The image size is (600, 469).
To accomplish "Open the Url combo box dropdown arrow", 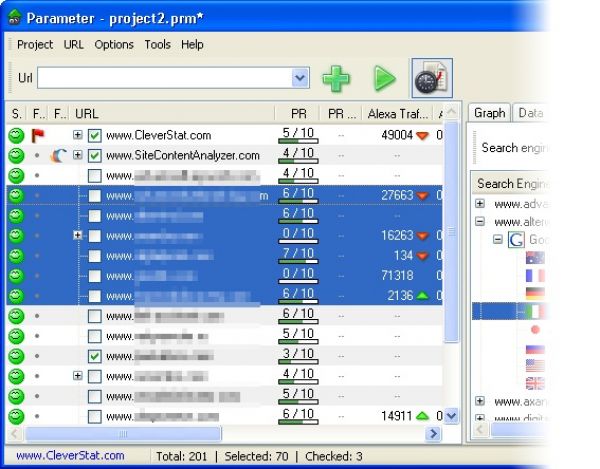I will click(300, 78).
